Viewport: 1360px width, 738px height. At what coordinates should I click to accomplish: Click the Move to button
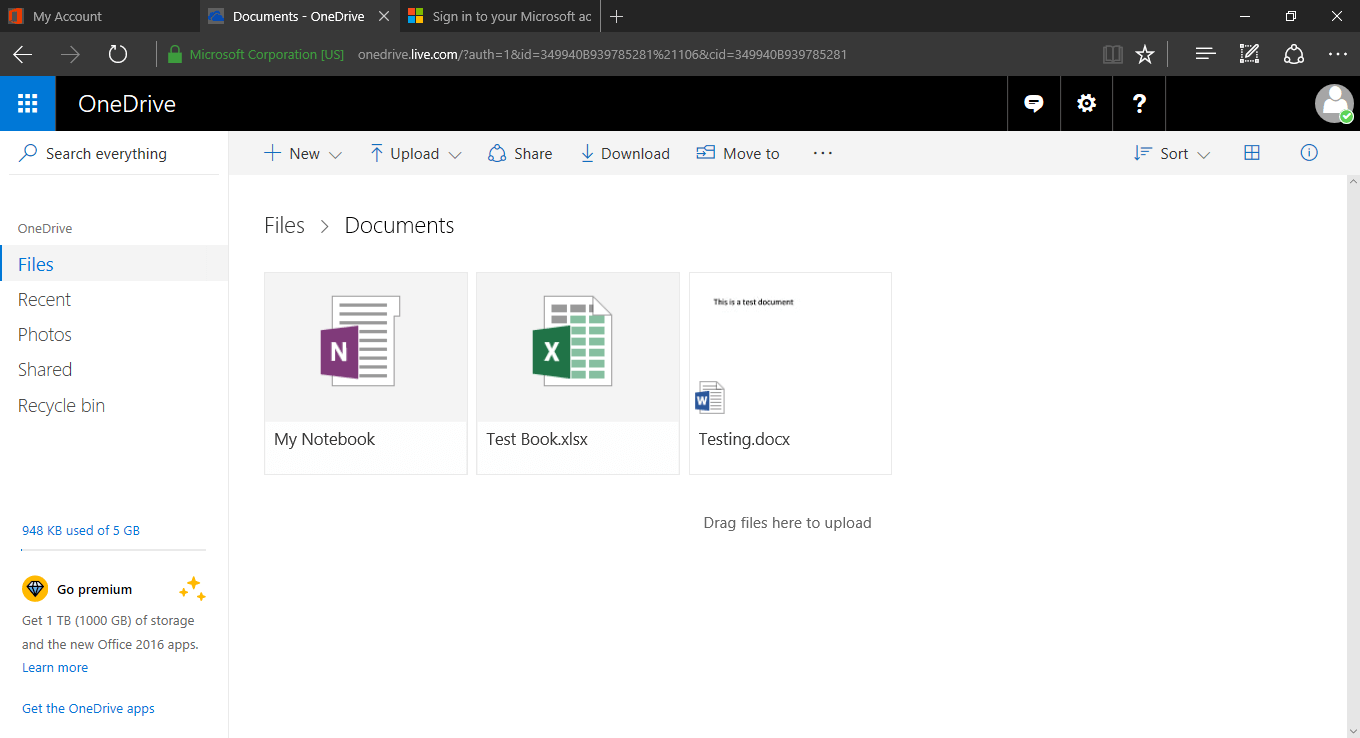738,153
